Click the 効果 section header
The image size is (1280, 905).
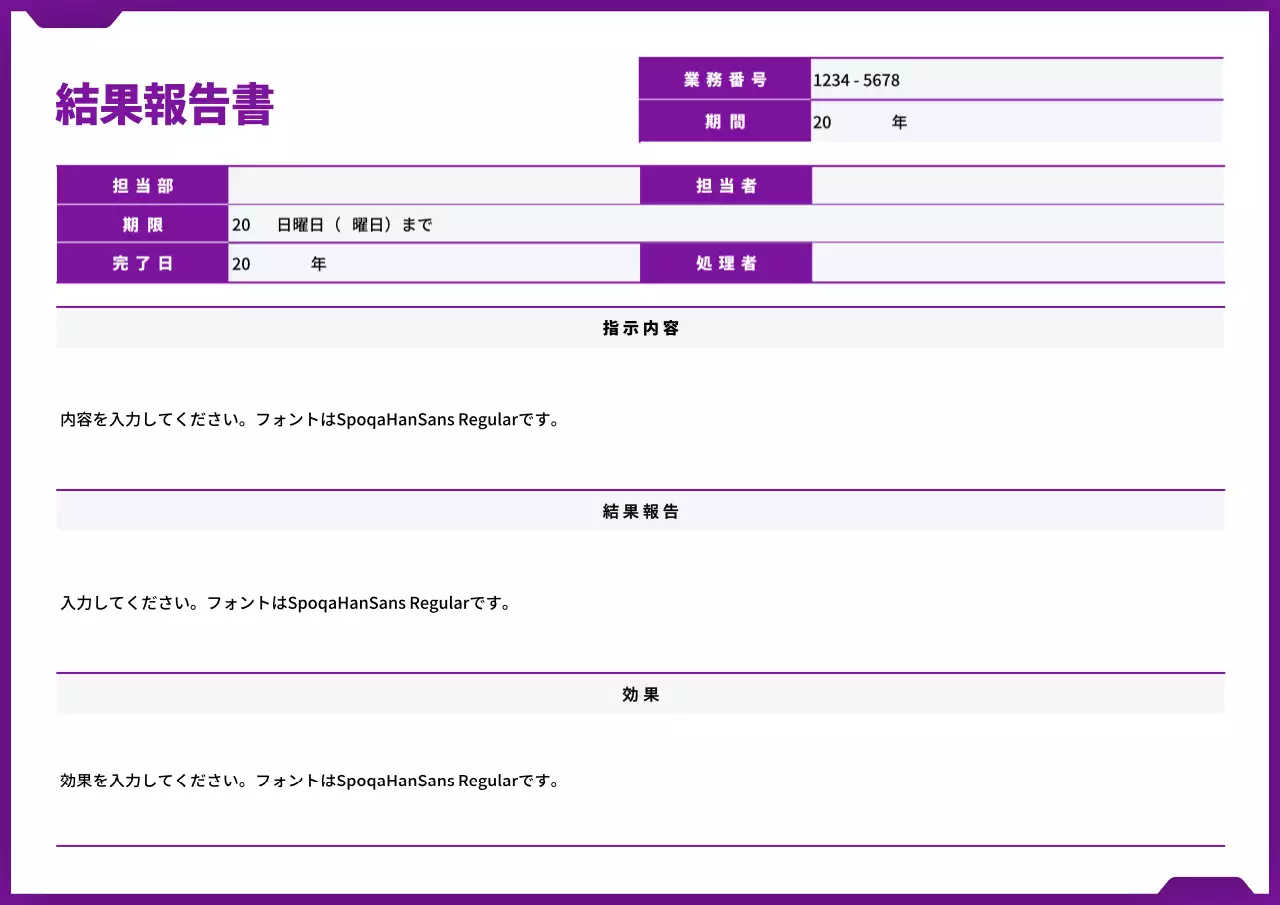pyautogui.click(x=640, y=694)
